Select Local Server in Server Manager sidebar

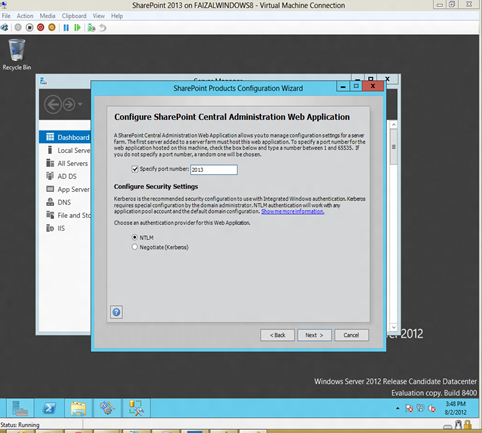coord(65,150)
